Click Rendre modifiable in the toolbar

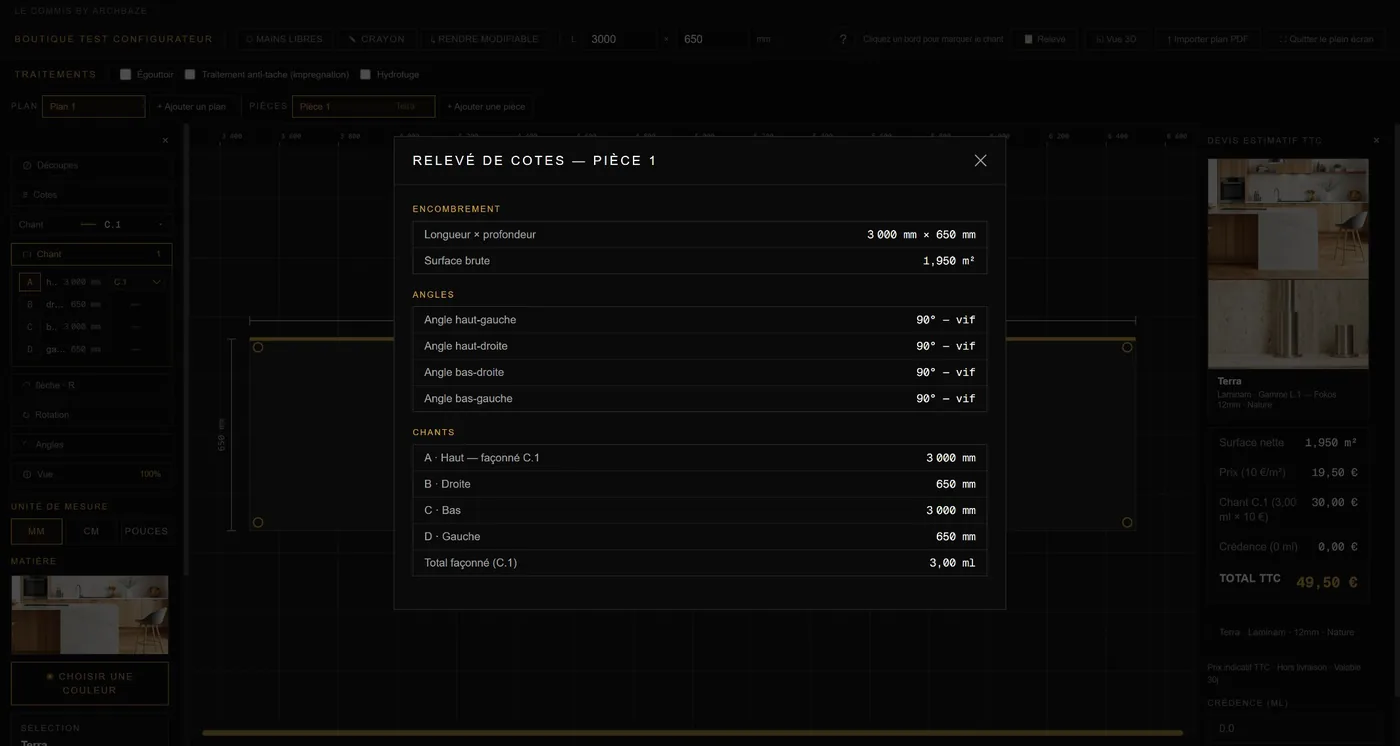point(484,39)
